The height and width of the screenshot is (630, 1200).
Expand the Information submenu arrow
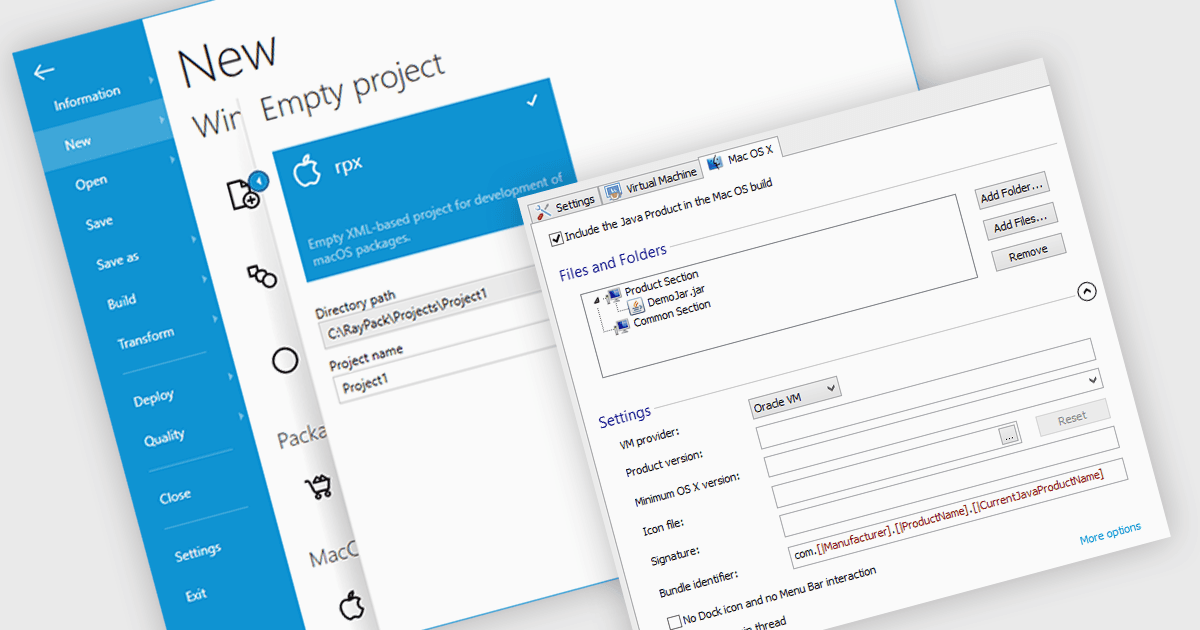(151, 81)
